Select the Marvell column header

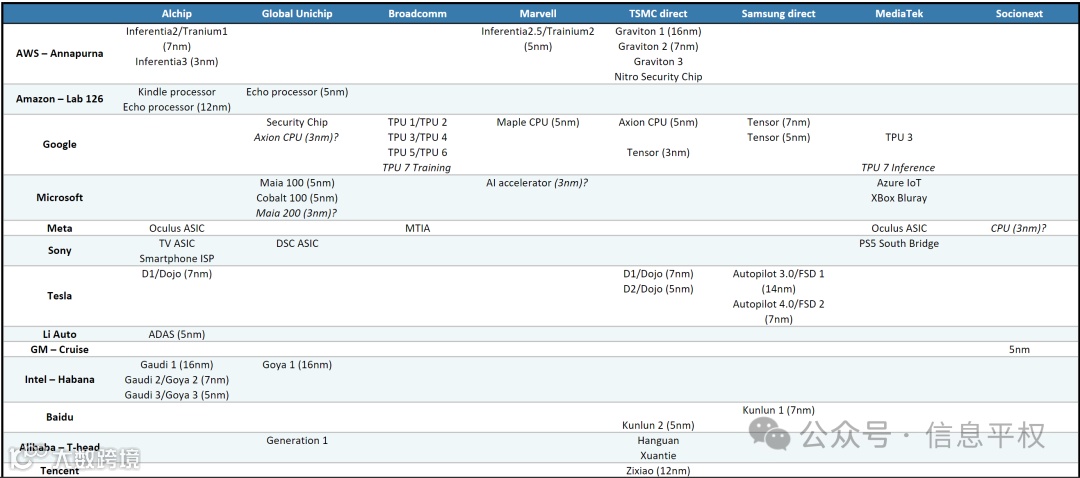coord(537,14)
